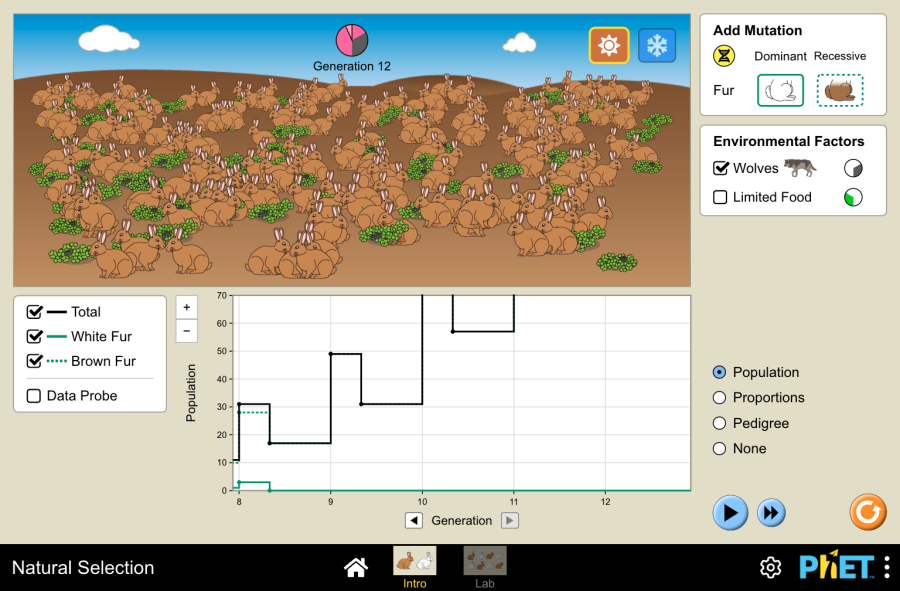Switch environment to equator sun mode
Image resolution: width=900 pixels, height=591 pixels.
pos(609,45)
